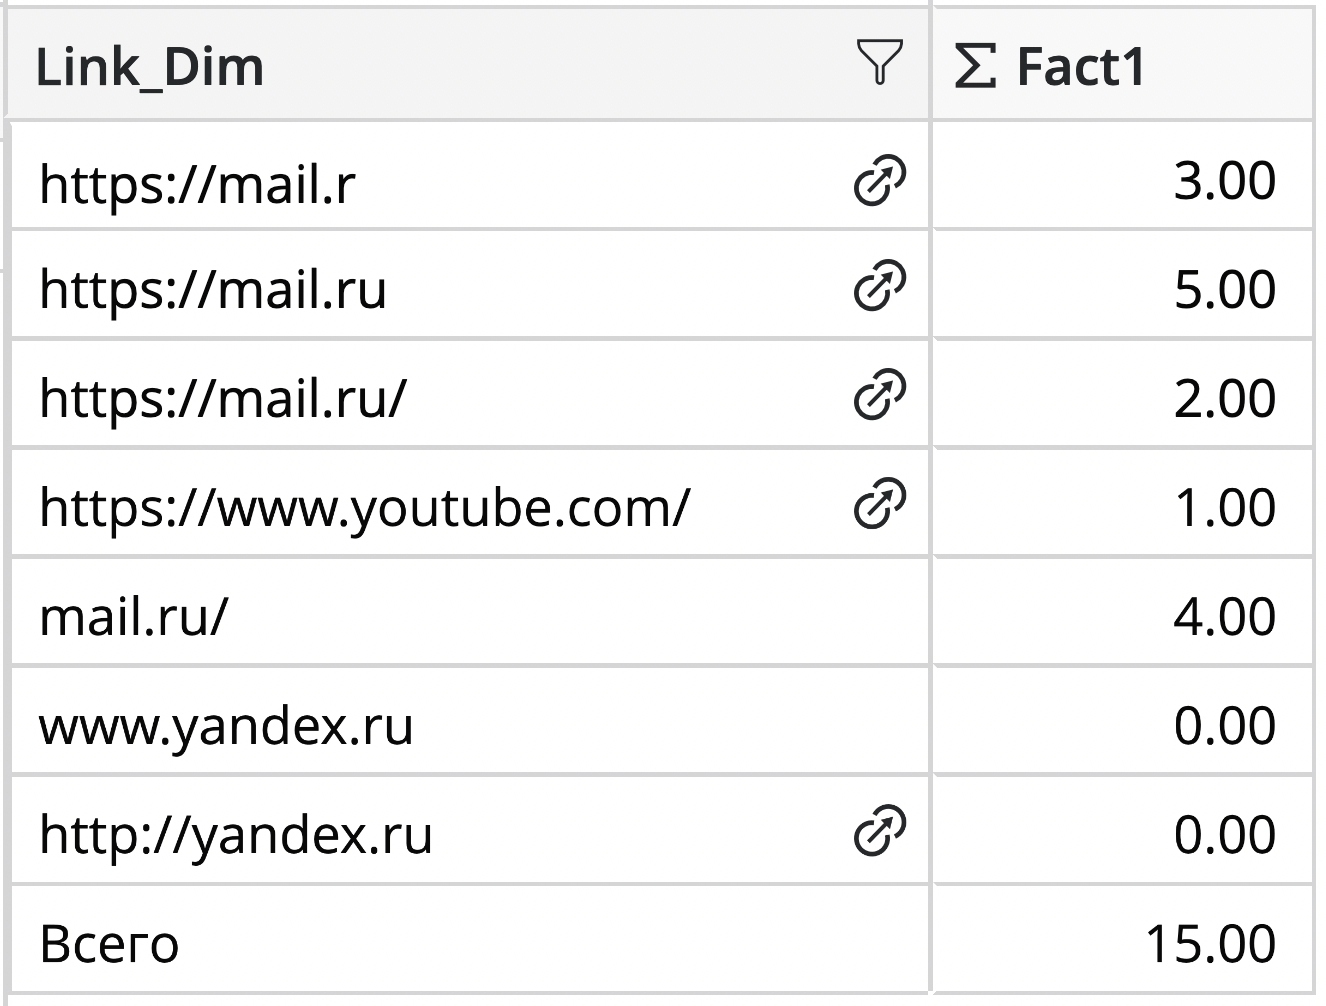
Task: Open the filter icon on Link_Dim header
Action: click(x=880, y=62)
